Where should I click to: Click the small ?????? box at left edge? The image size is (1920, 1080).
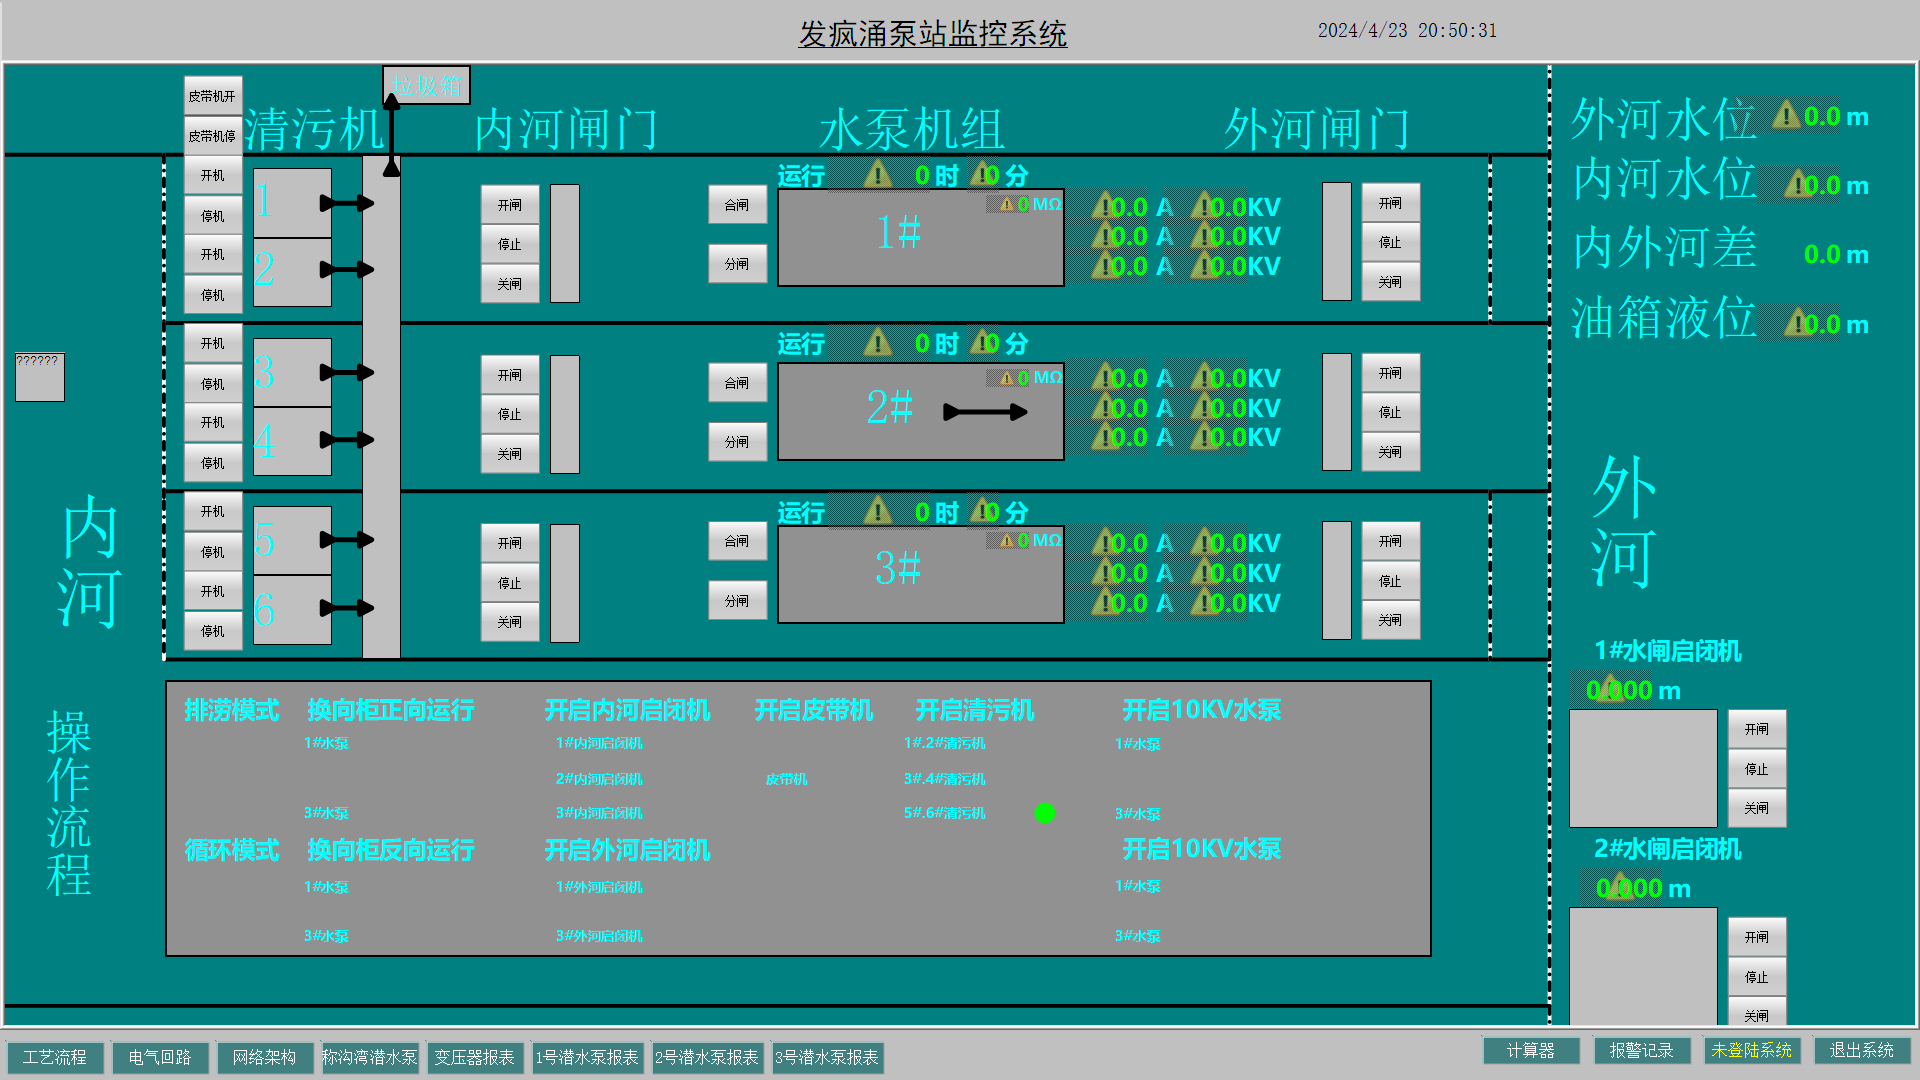(x=40, y=377)
